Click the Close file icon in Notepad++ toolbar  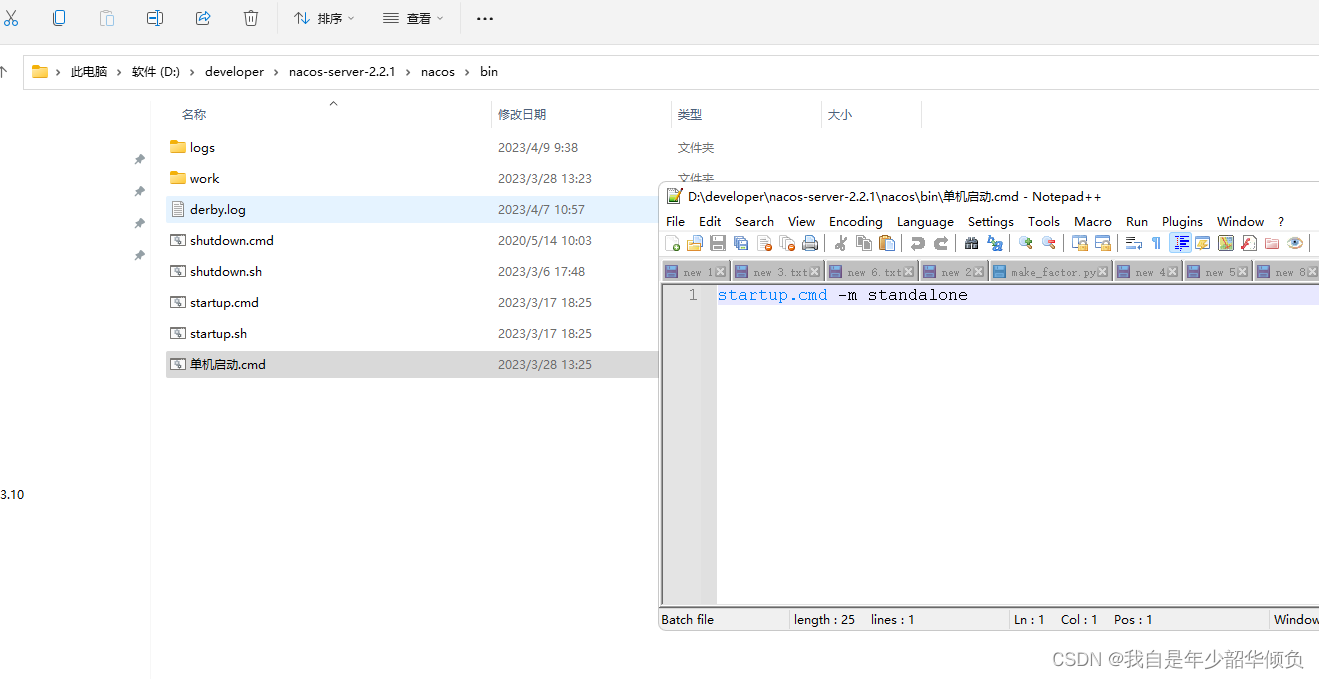[764, 243]
